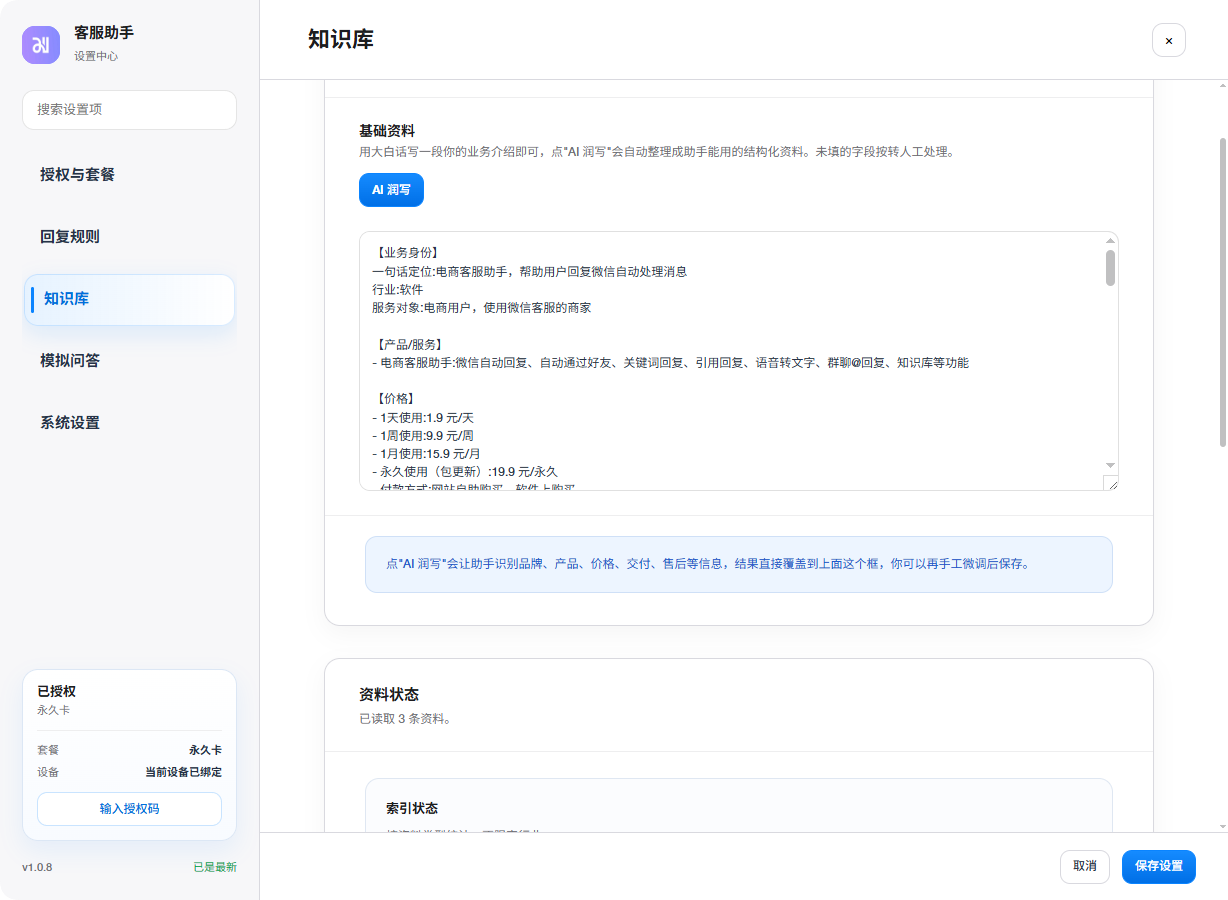Viewport: 1228px width, 900px height.
Task: Click the page scrollbar up arrow
Action: tap(1222, 86)
